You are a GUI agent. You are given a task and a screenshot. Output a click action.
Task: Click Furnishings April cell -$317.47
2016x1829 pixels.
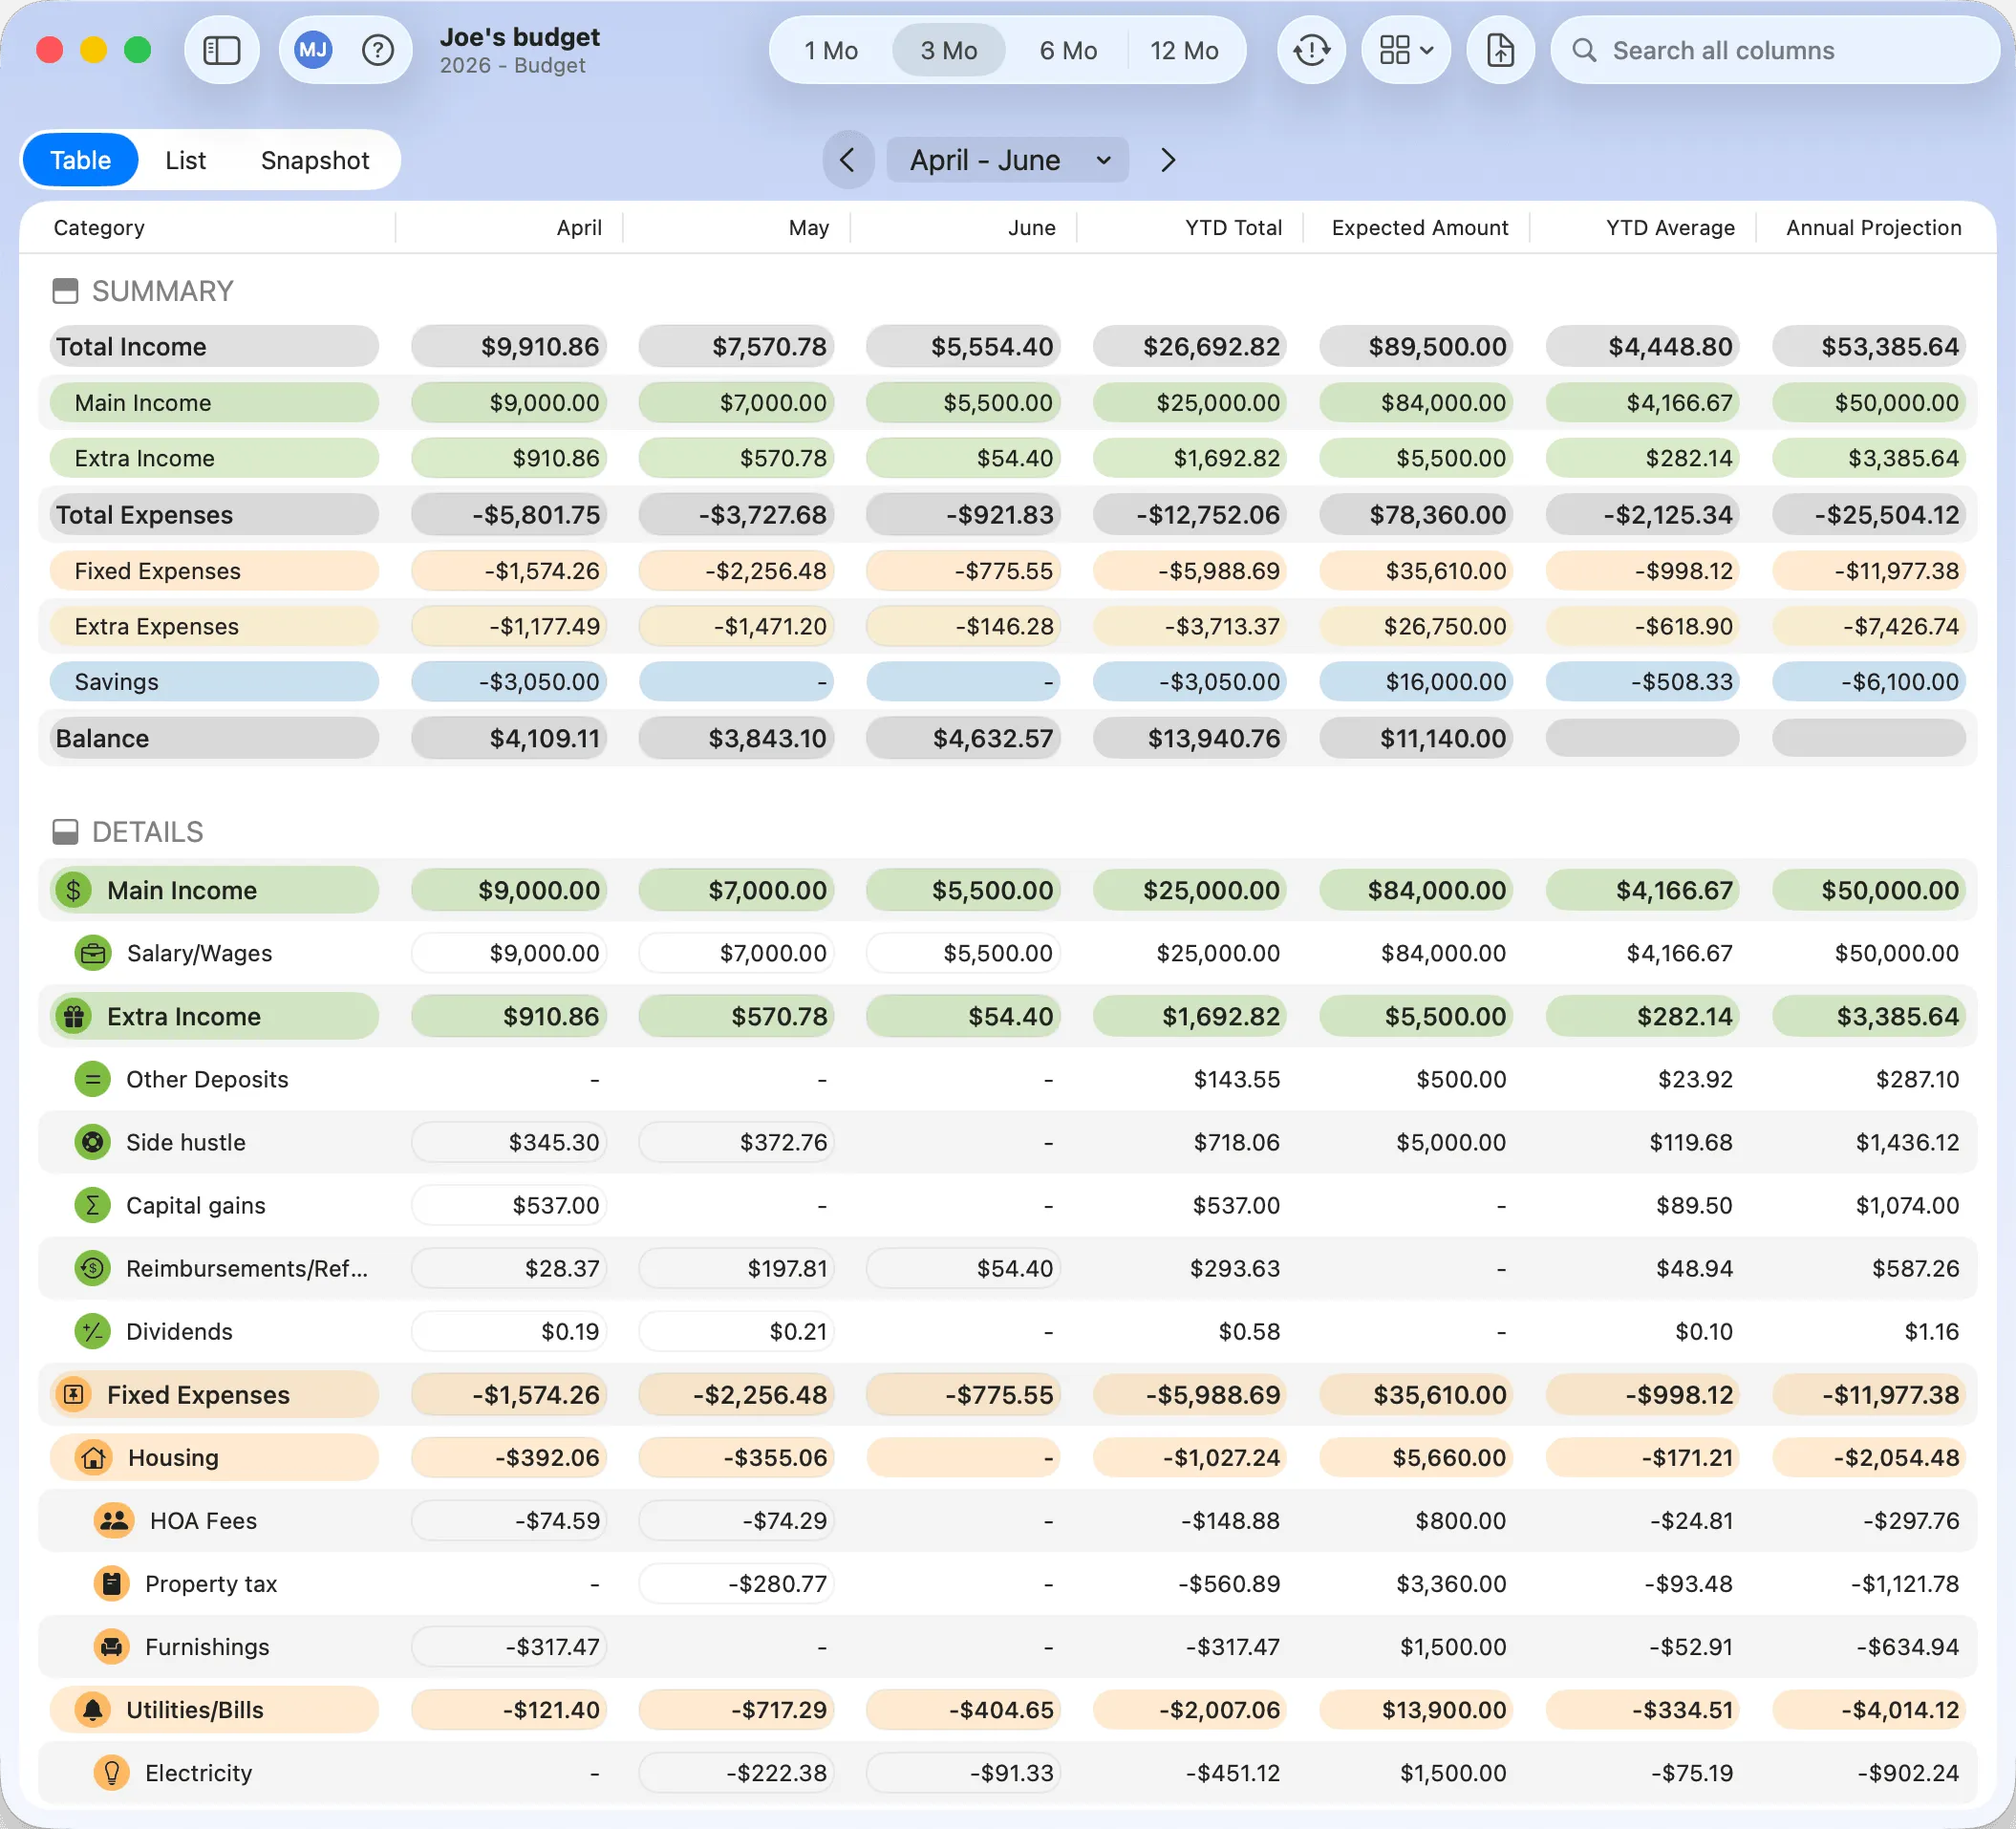point(509,1646)
